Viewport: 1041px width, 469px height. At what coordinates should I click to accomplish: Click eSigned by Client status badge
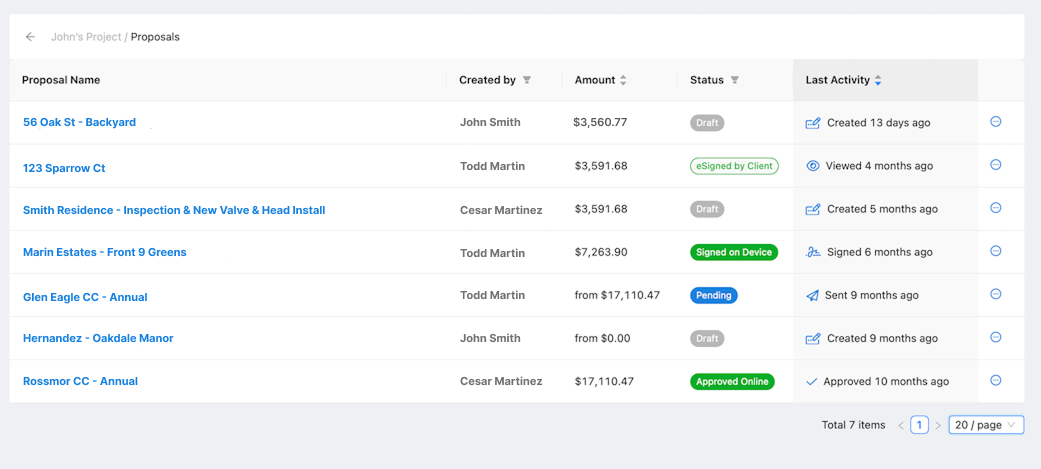[734, 166]
